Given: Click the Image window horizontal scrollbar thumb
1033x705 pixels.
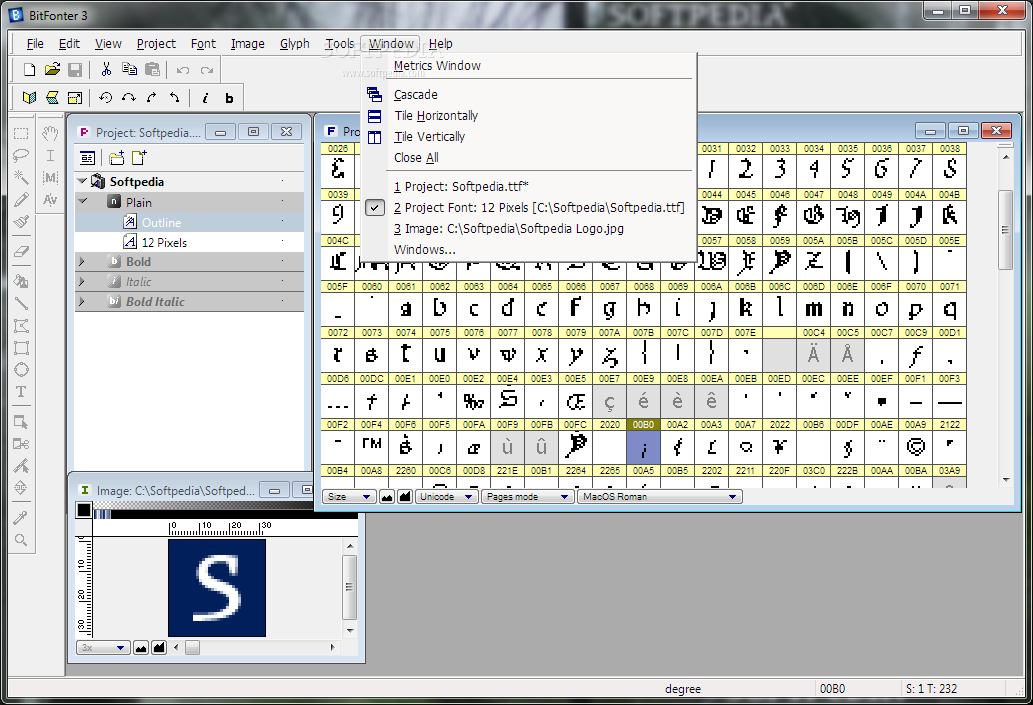Looking at the screenshot, I should coord(192,648).
